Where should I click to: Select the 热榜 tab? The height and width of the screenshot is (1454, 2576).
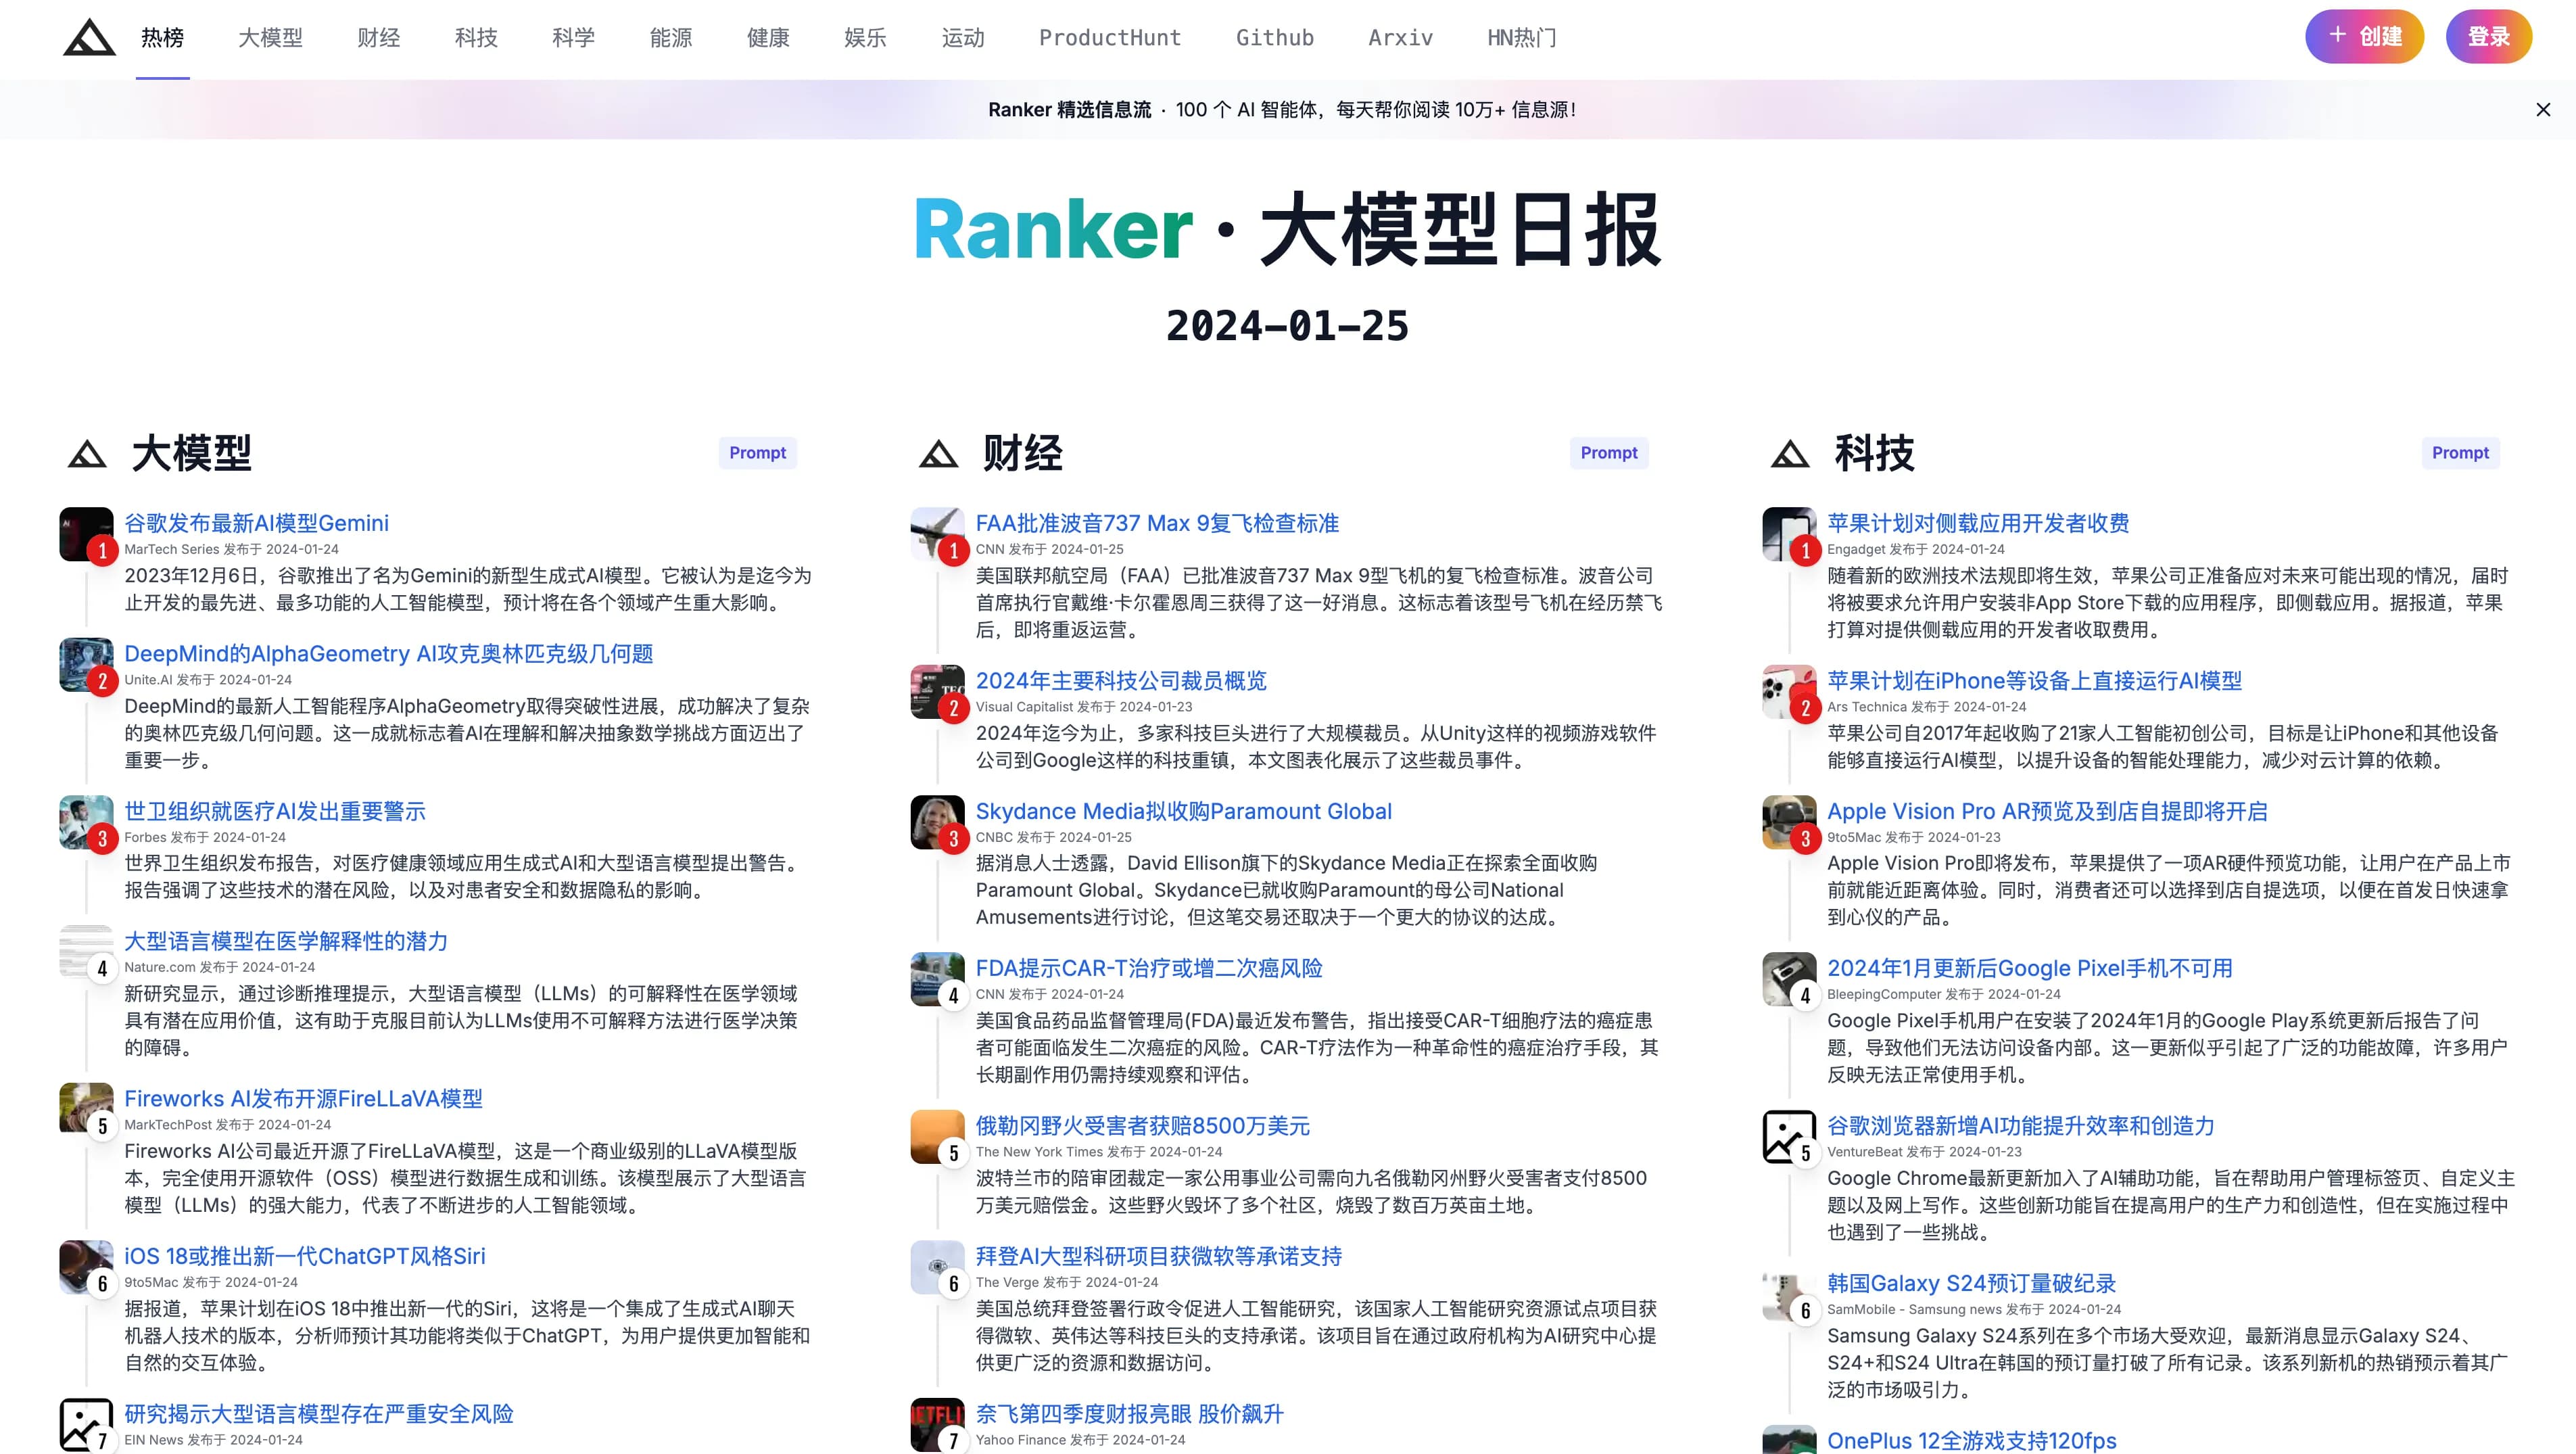162,38
